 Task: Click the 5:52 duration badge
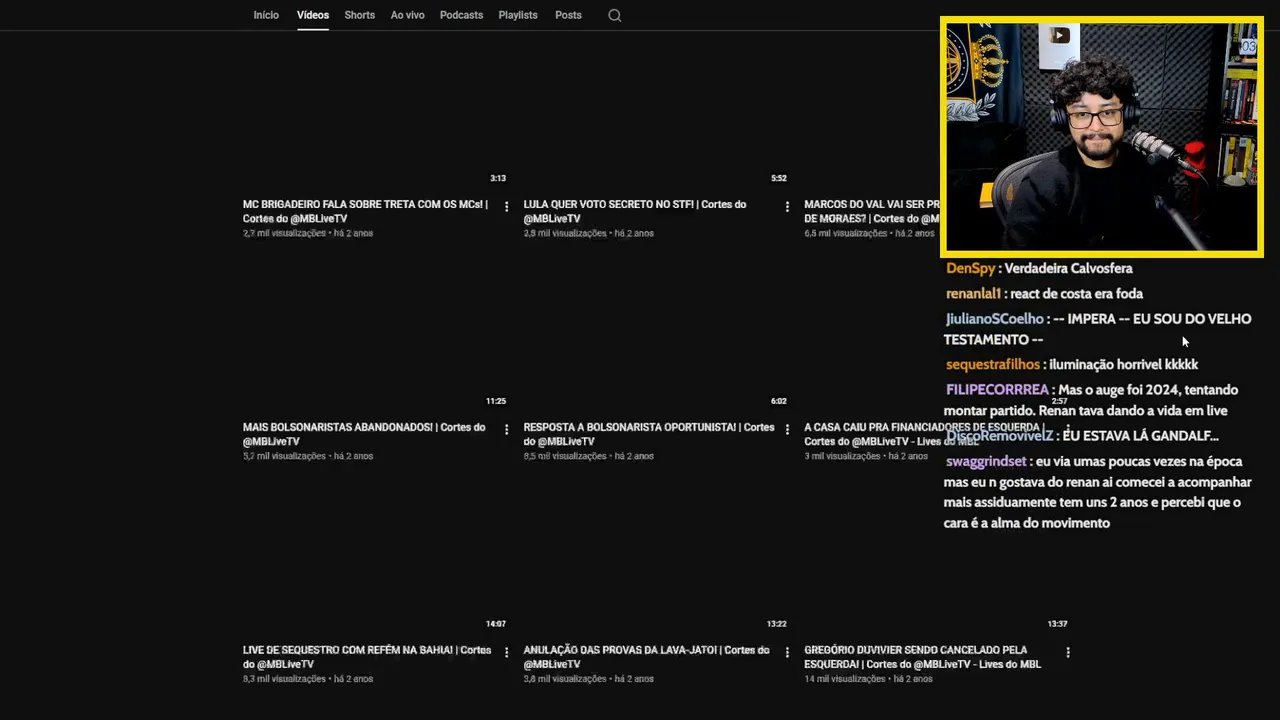[779, 178]
